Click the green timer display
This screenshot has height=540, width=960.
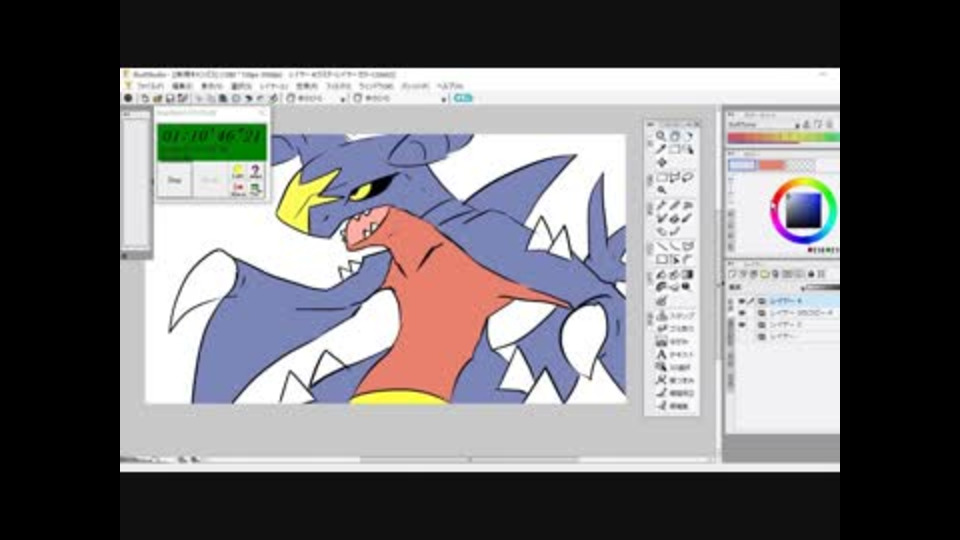(x=212, y=142)
